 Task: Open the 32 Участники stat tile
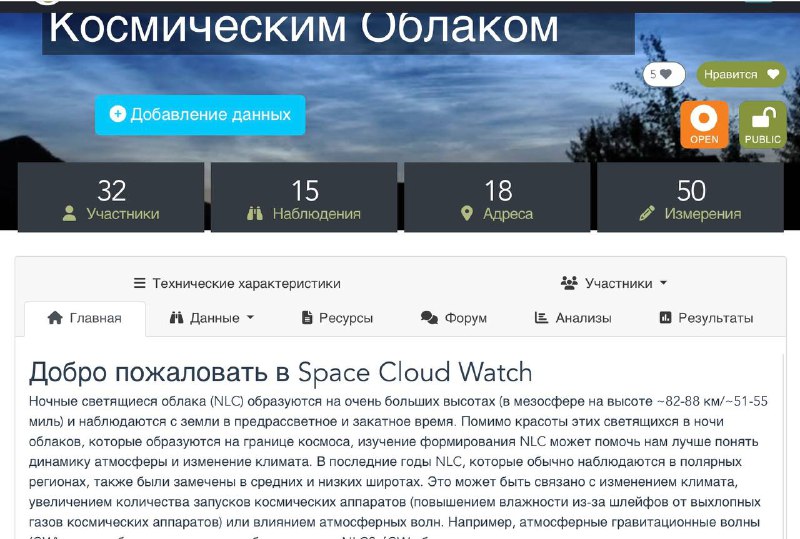(111, 198)
